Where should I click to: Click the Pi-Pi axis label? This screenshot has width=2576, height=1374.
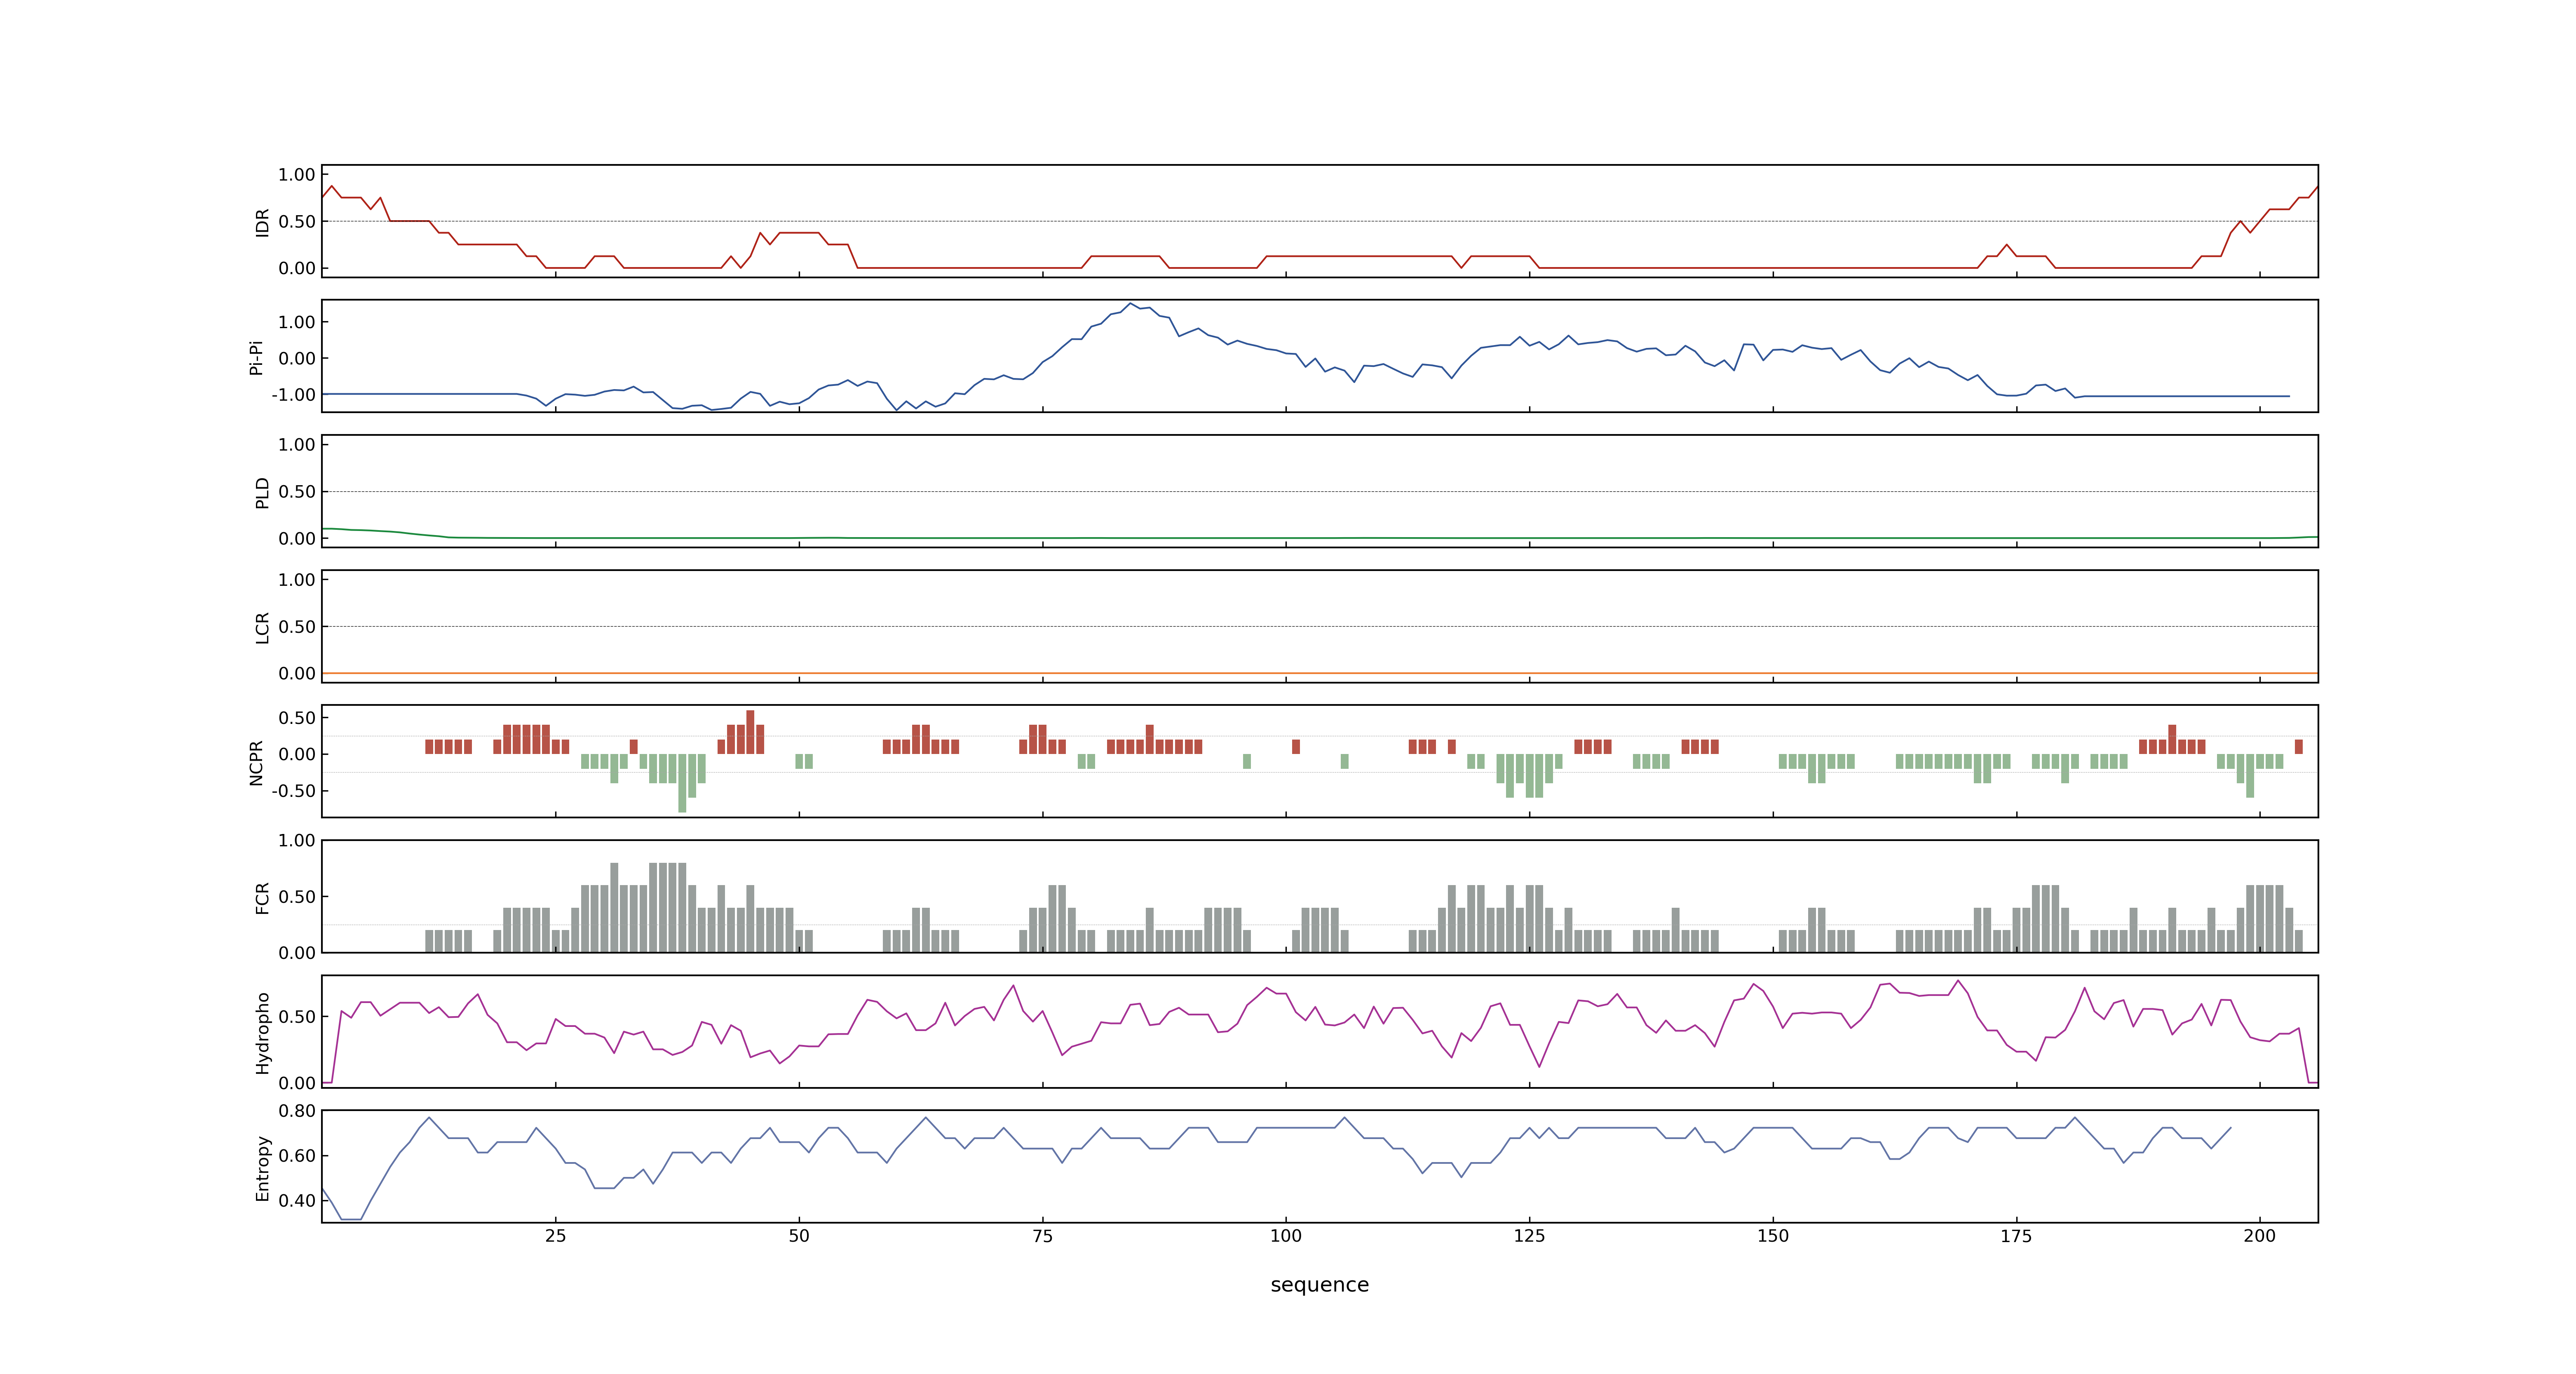(256, 358)
